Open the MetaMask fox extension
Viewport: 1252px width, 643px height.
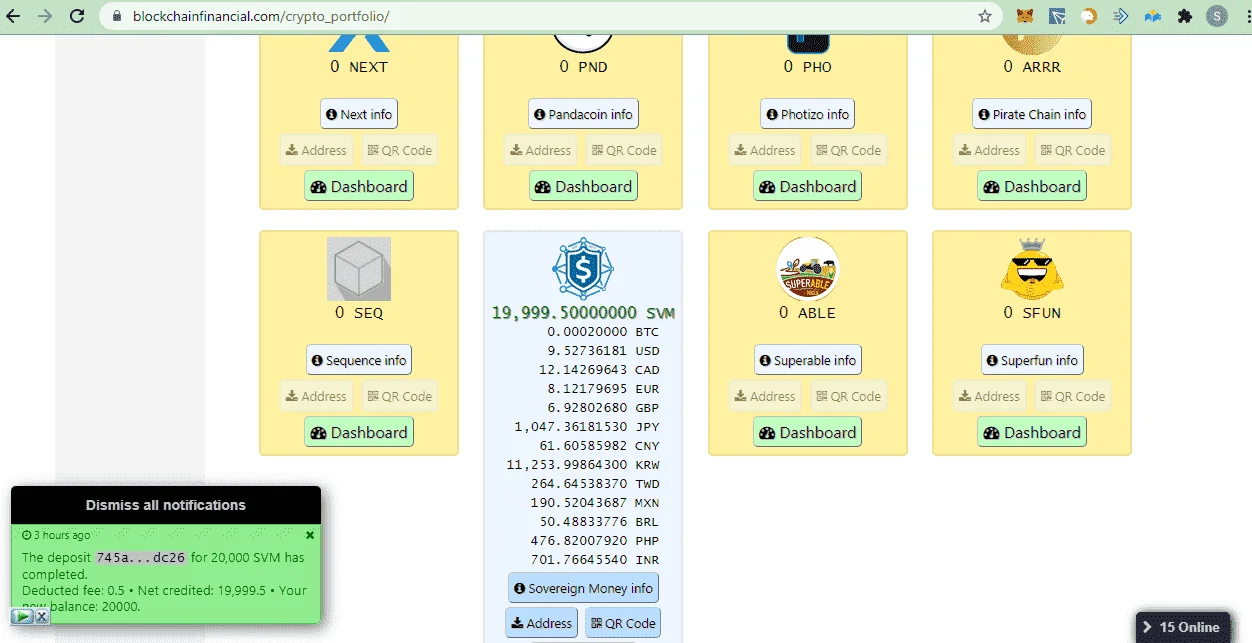tap(1025, 16)
